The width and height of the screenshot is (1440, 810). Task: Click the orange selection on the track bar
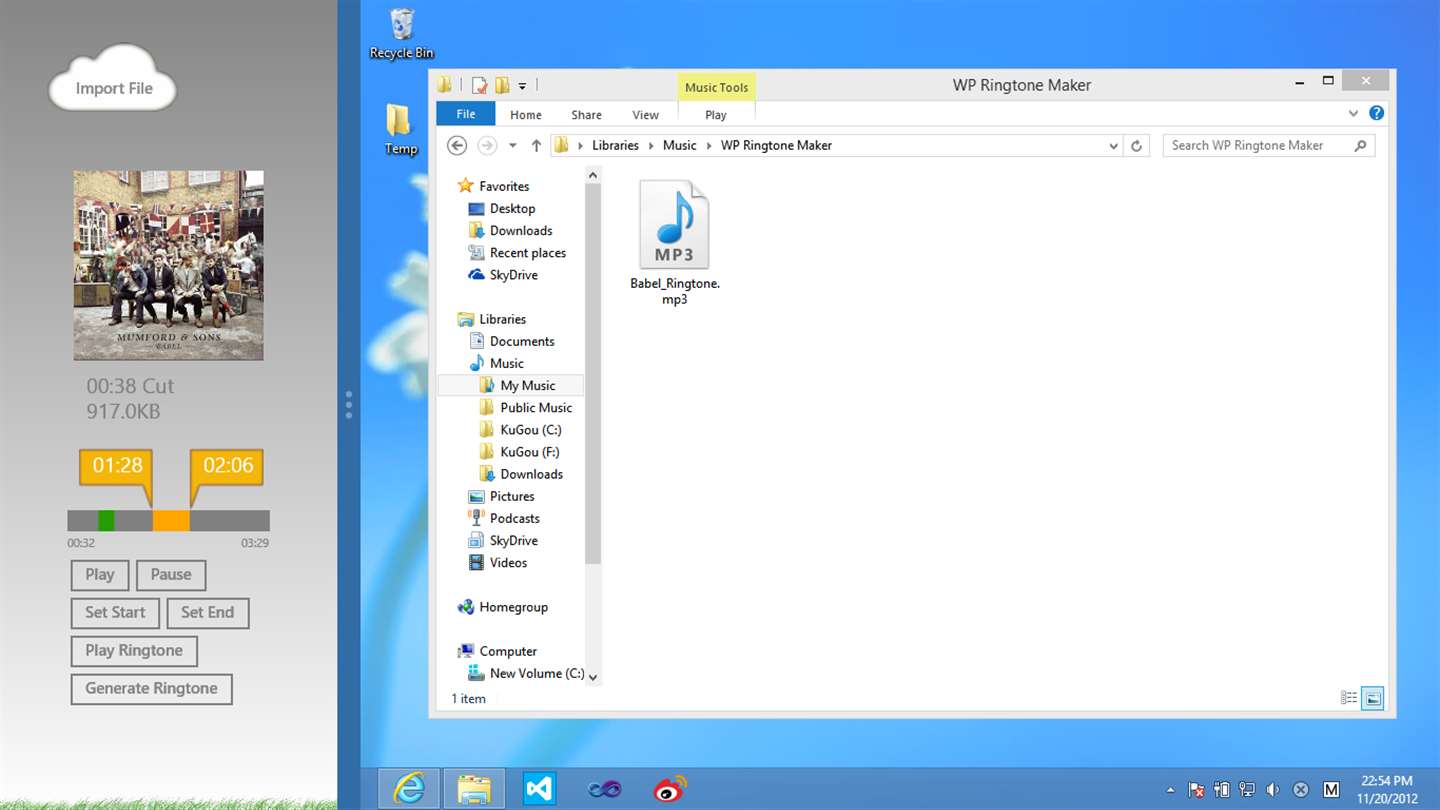pyautogui.click(x=171, y=521)
